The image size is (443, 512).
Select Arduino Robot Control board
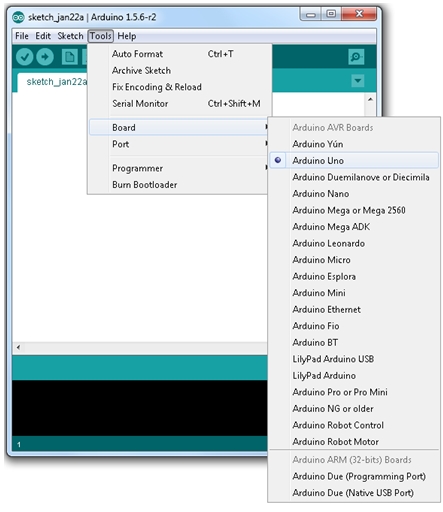tap(354, 425)
